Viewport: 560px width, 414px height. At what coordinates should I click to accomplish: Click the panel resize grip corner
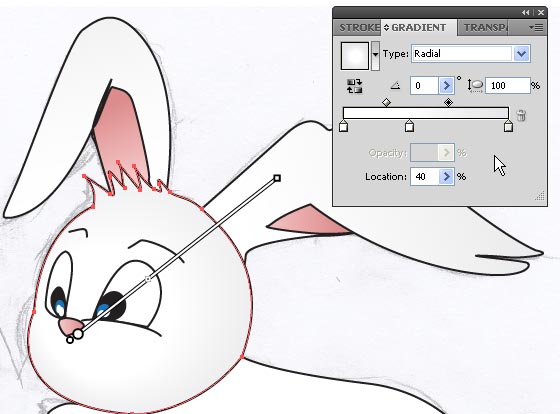[540, 196]
